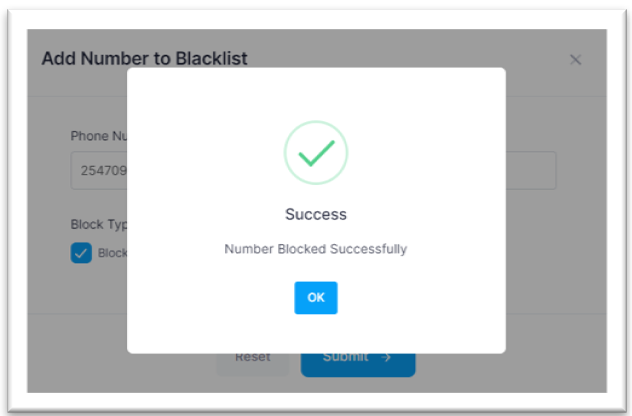Click the arrow icon on Submit button
Screen dimensions: 632x416
[386, 358]
